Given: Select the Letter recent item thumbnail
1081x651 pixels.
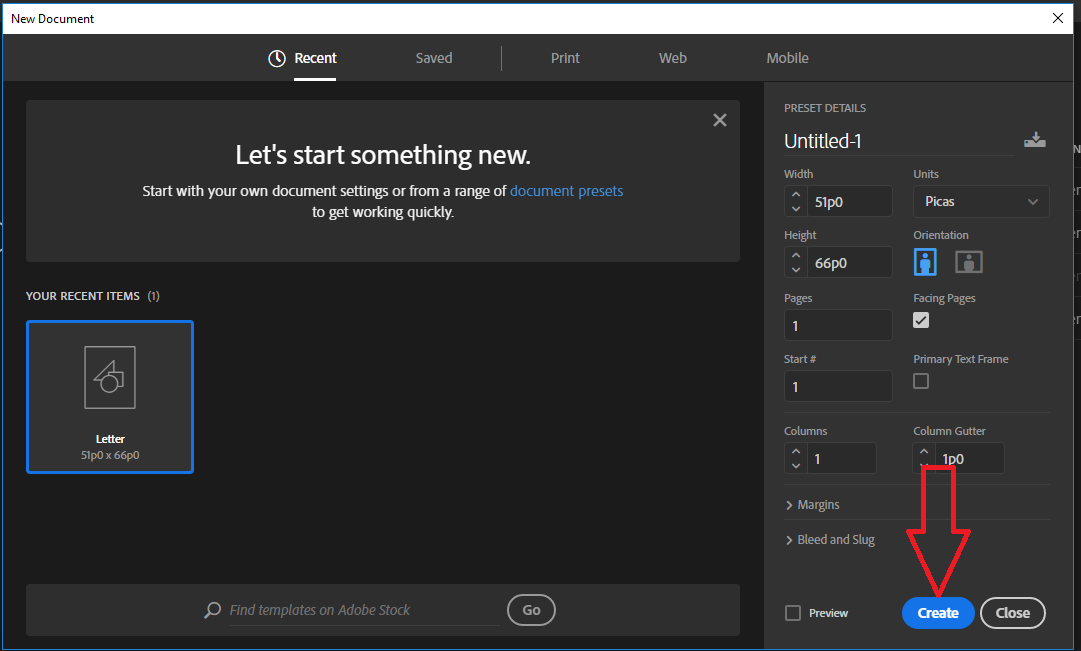Looking at the screenshot, I should (x=110, y=397).
